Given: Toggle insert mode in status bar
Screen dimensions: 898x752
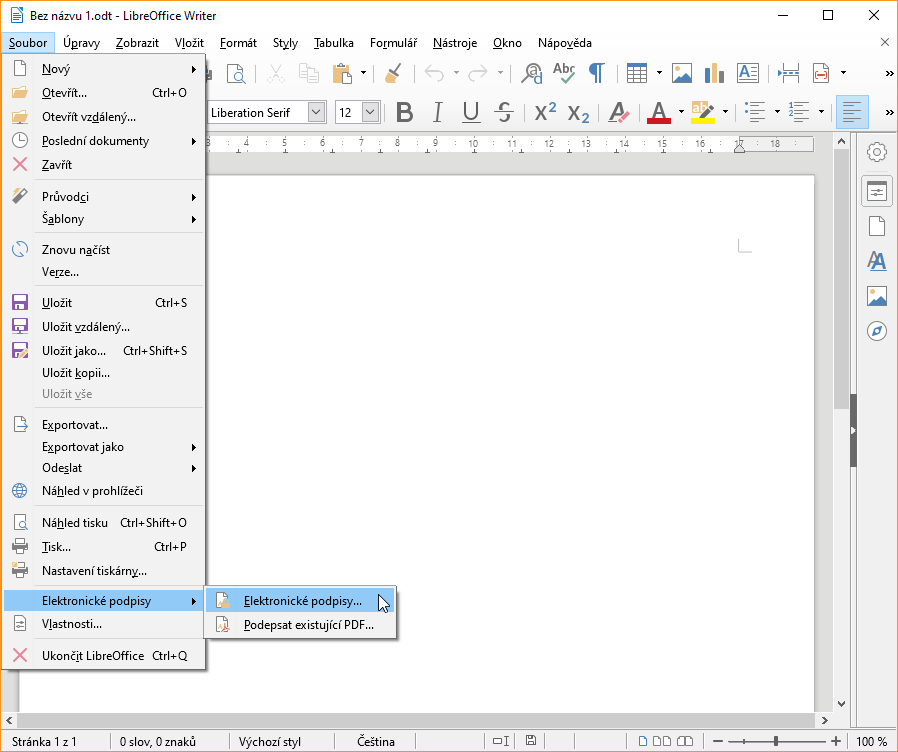Looking at the screenshot, I should coord(501,741).
